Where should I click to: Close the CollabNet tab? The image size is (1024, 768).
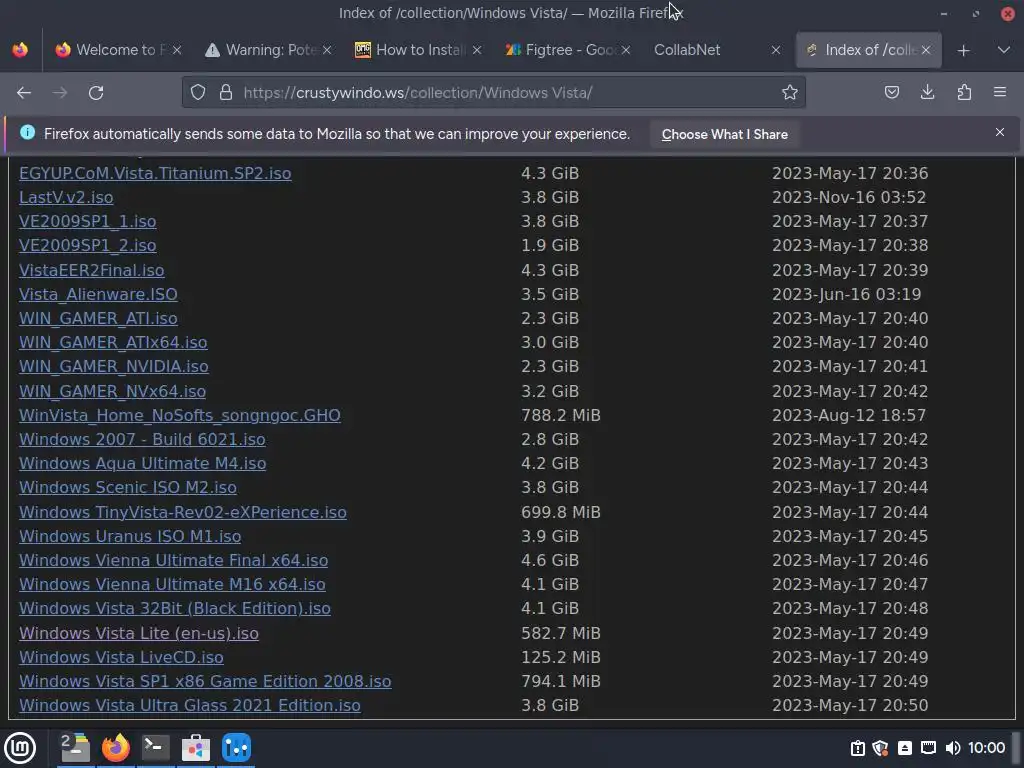tap(776, 50)
